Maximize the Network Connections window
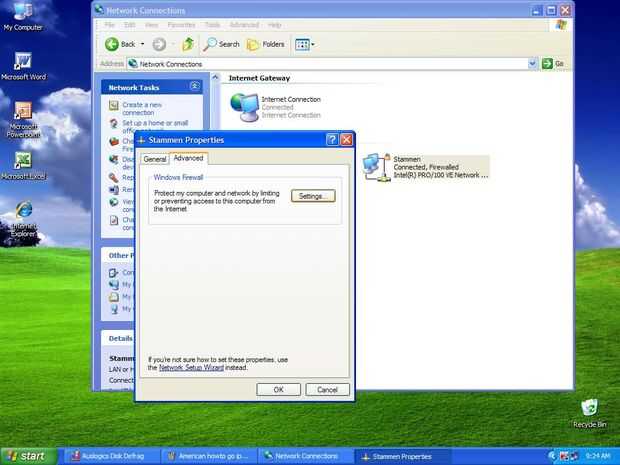This screenshot has height=465, width=620. tap(551, 10)
